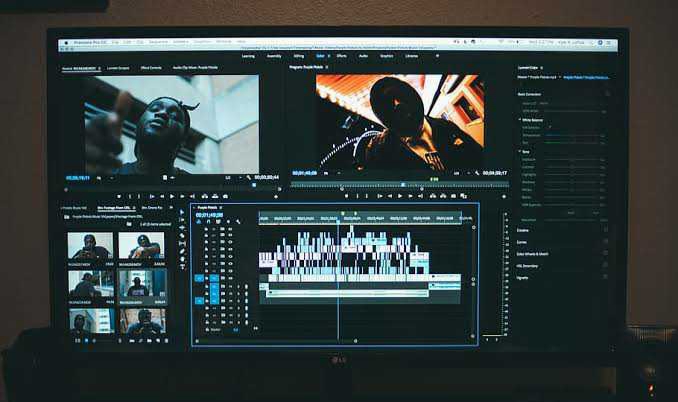Play the Program monitor sequence
Image resolution: width=678 pixels, height=402 pixels.
tap(400, 196)
